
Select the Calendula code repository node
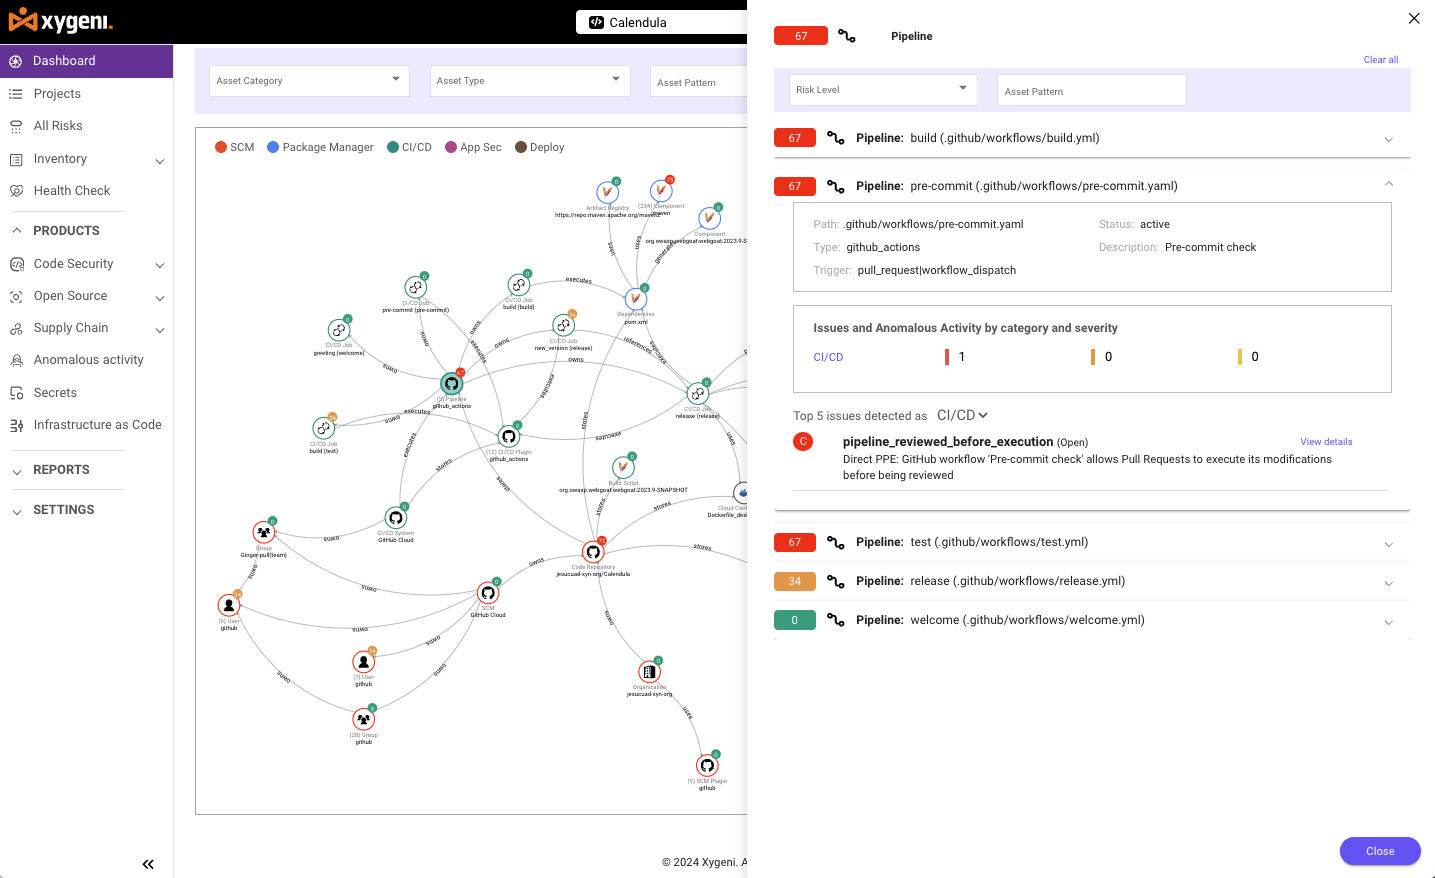[594, 550]
